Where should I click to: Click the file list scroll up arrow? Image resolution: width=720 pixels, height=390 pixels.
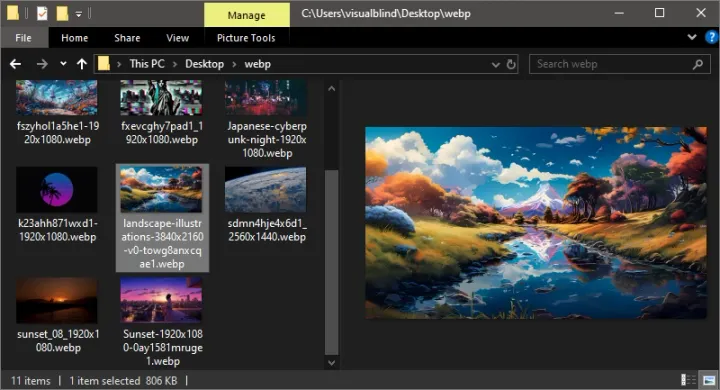[x=332, y=88]
